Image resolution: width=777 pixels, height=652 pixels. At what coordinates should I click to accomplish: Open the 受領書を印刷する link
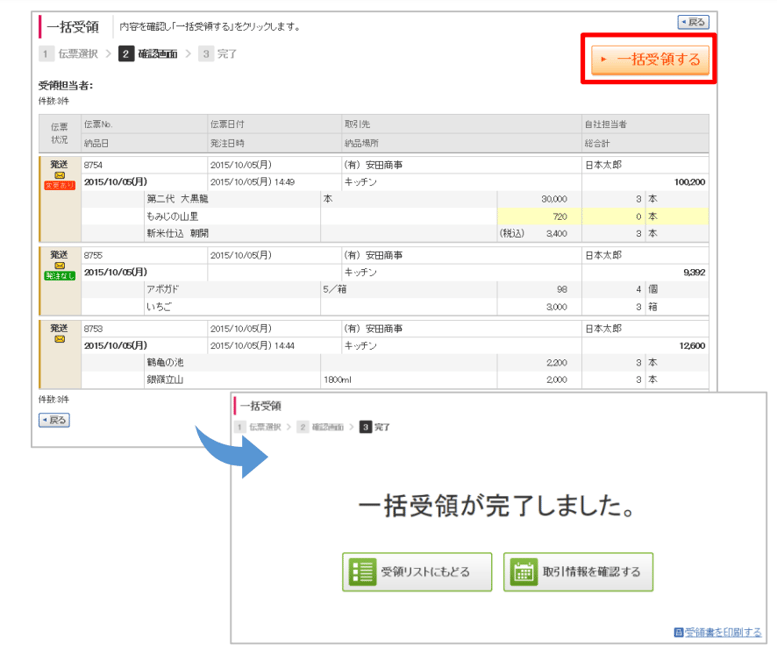(x=722, y=632)
